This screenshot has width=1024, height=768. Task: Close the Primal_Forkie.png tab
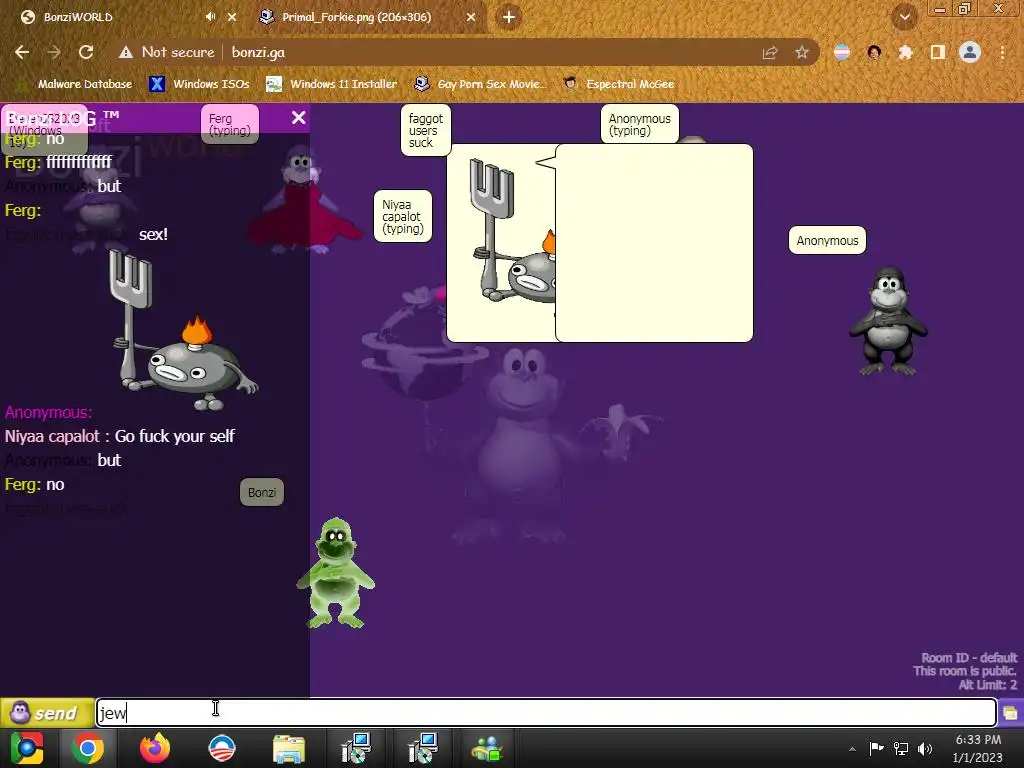[471, 17]
